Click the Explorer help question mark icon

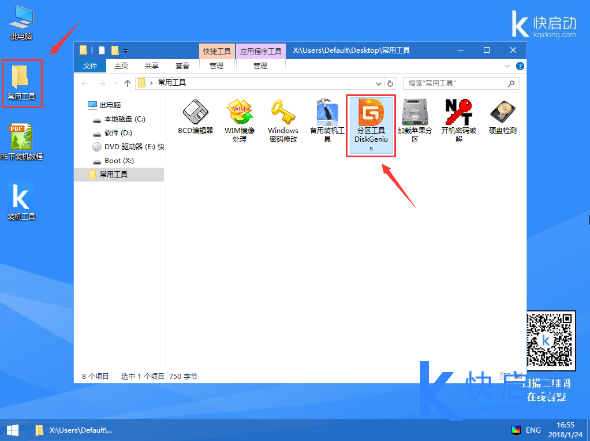[520, 66]
